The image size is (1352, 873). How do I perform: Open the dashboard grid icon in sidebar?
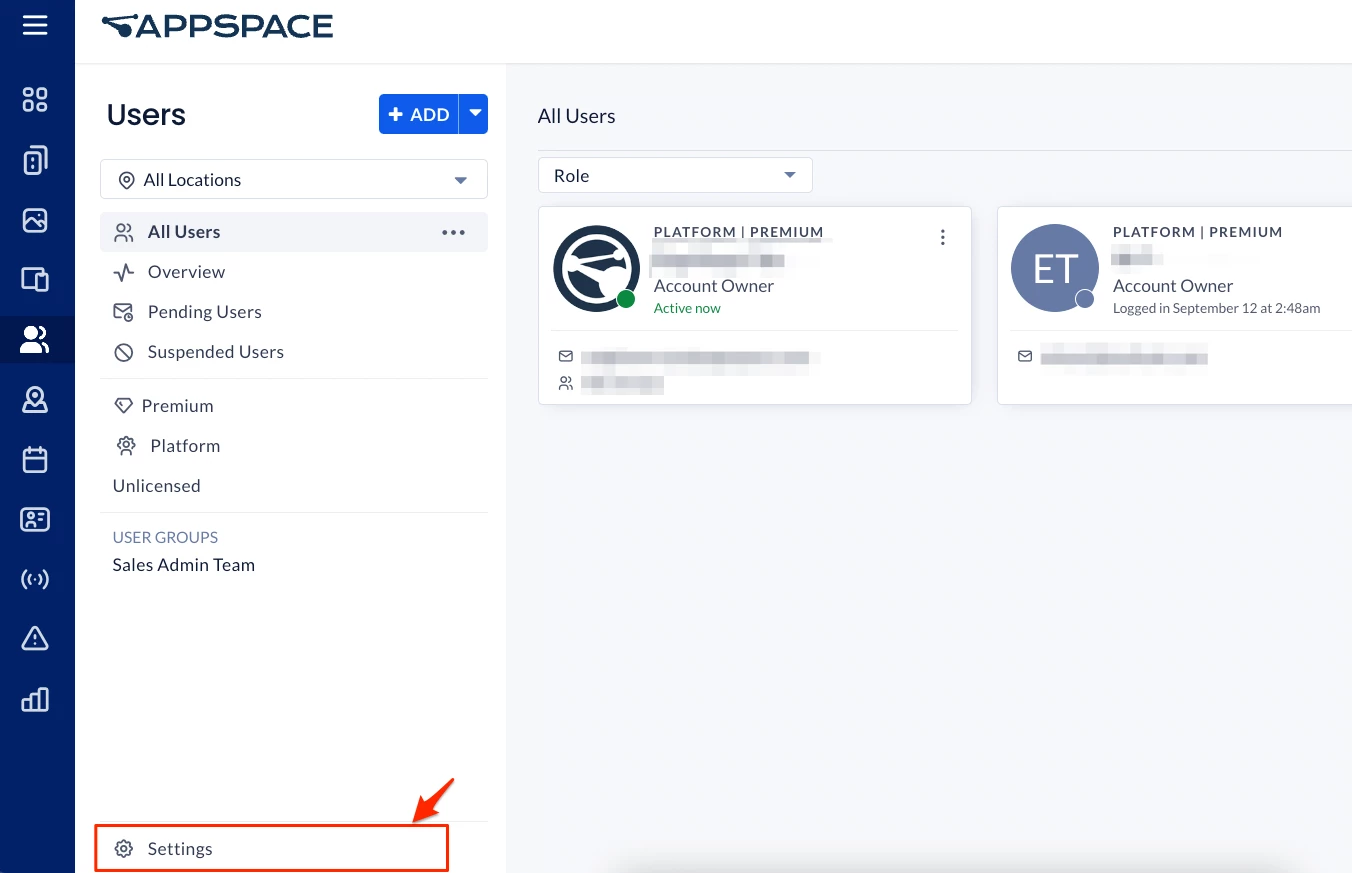click(35, 99)
